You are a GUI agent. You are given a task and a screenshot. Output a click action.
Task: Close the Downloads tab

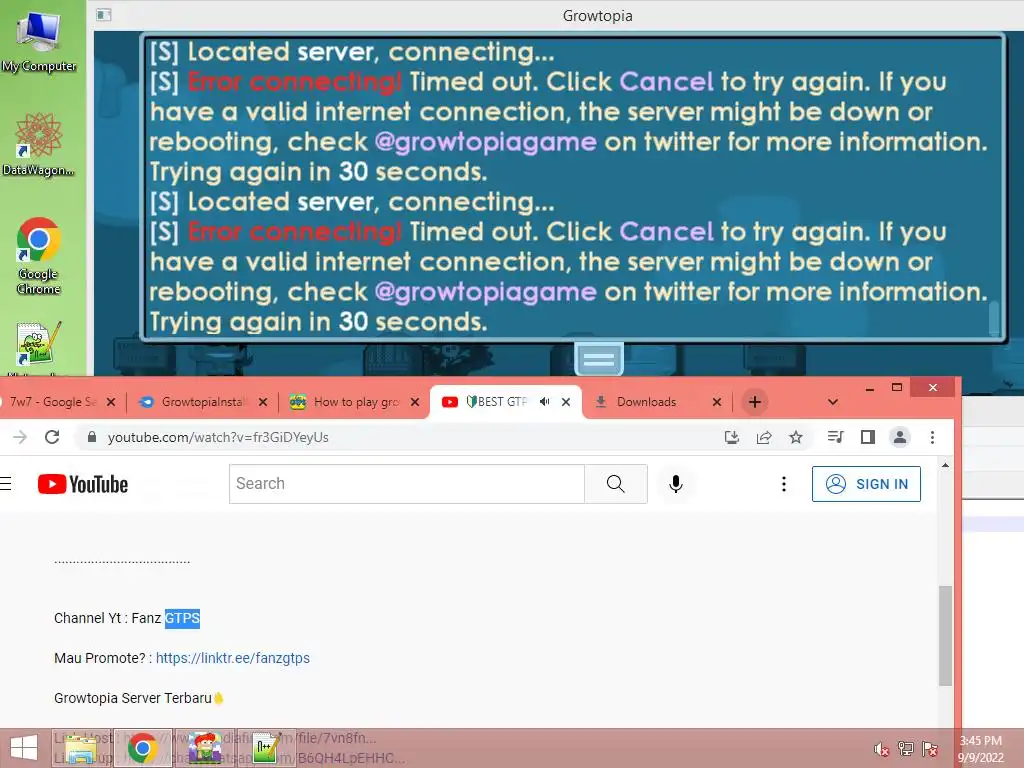point(717,402)
